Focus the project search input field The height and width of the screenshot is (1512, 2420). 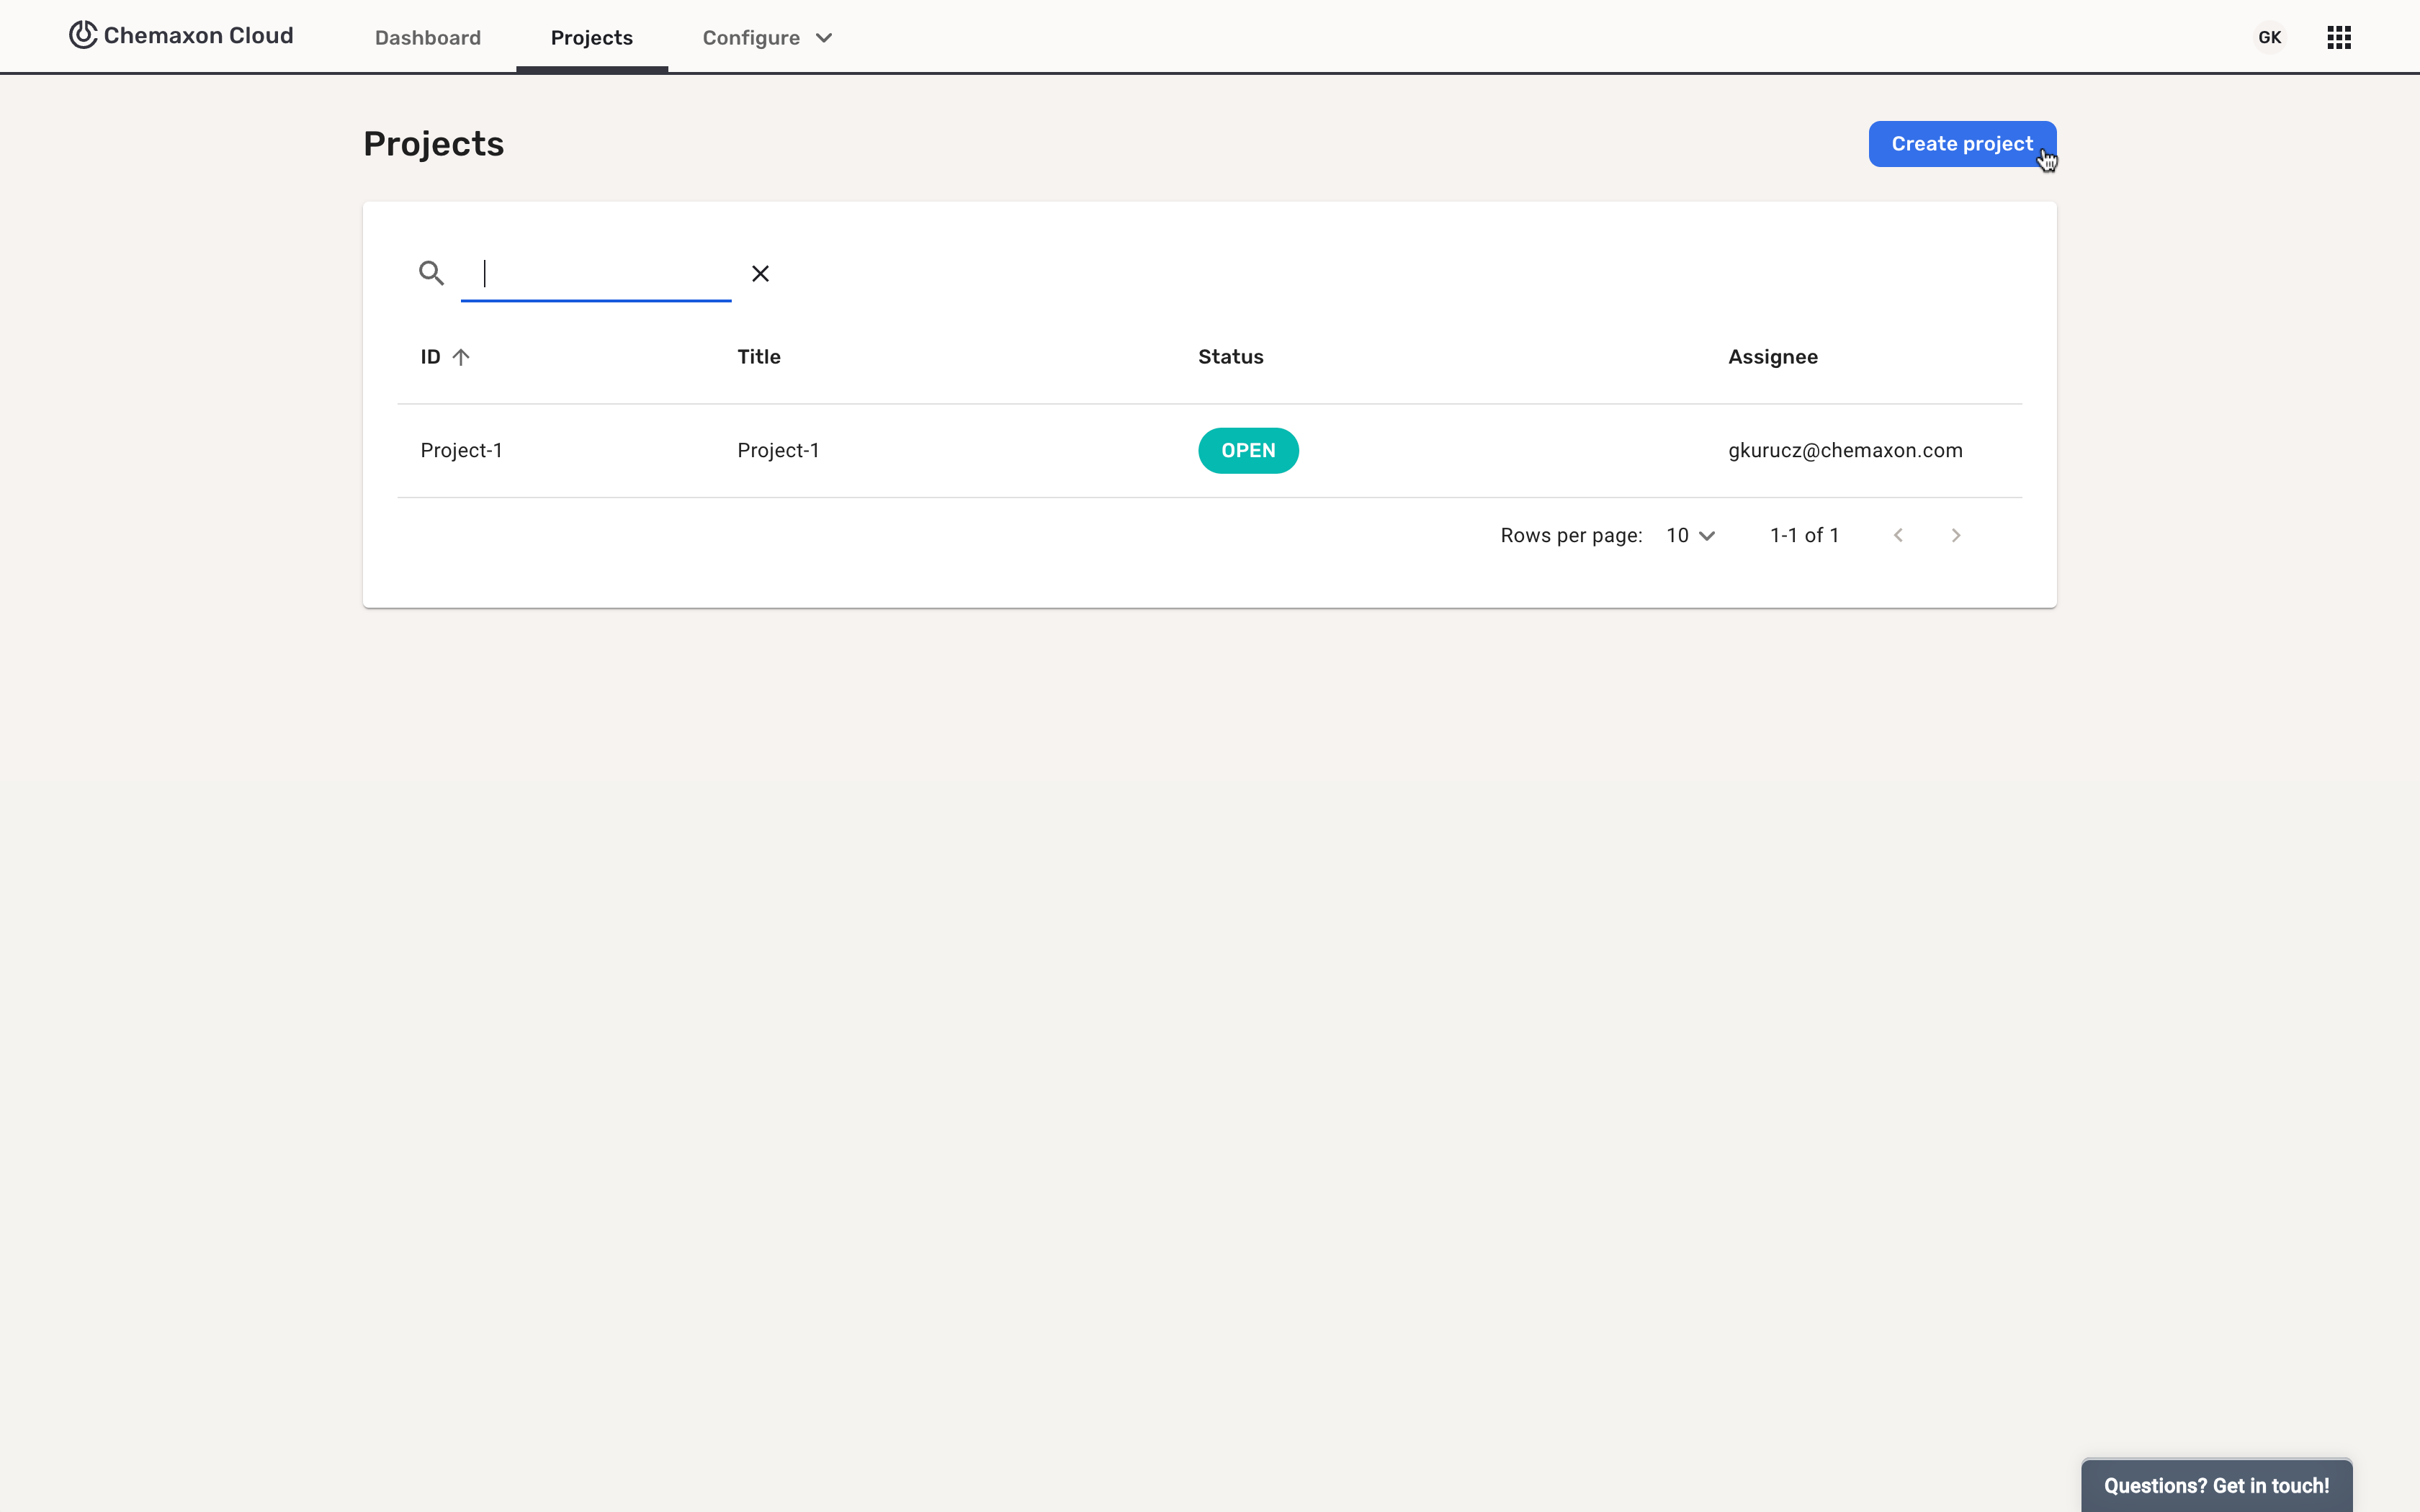point(596,273)
